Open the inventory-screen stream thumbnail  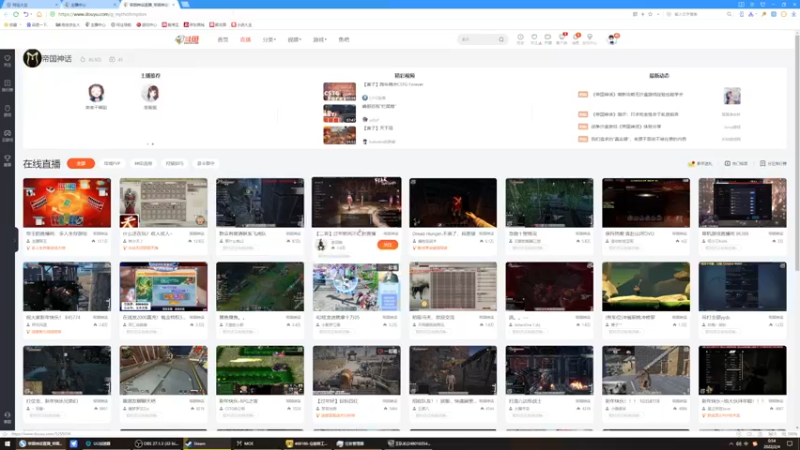pos(163,203)
